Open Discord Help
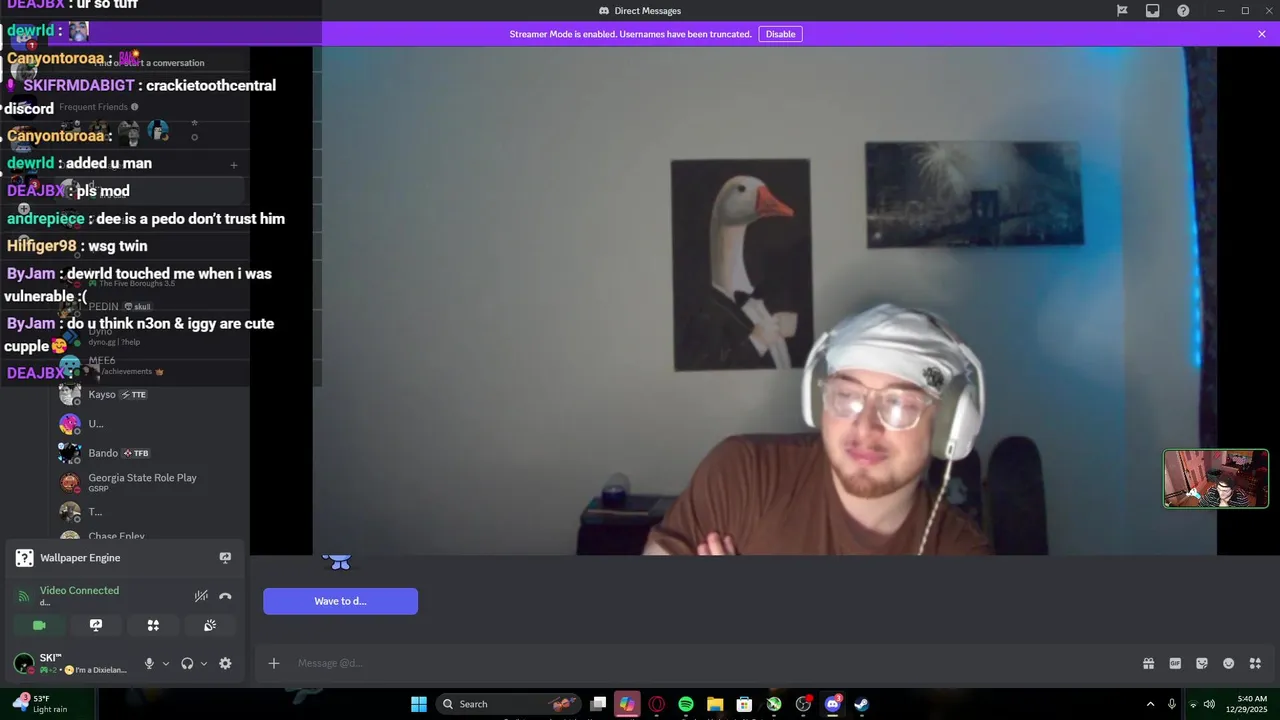This screenshot has width=1280, height=720. pos(1183,11)
